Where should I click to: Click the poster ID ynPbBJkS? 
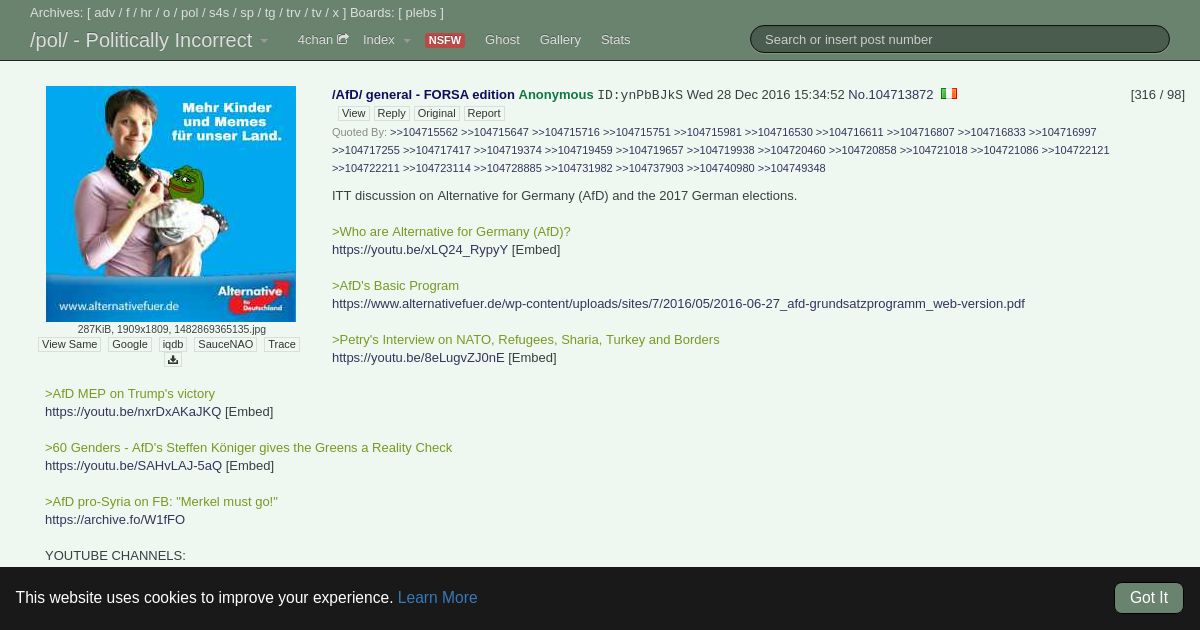click(640, 95)
